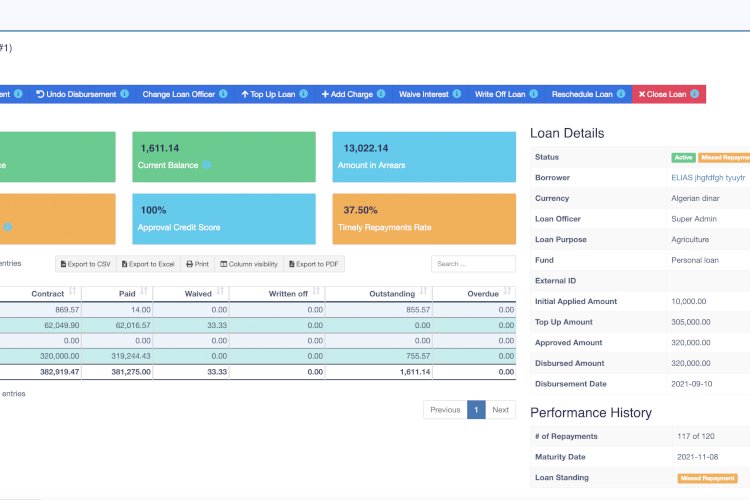Click paid value 319,244.43
Screen dimensions: 750x500
click(131, 356)
